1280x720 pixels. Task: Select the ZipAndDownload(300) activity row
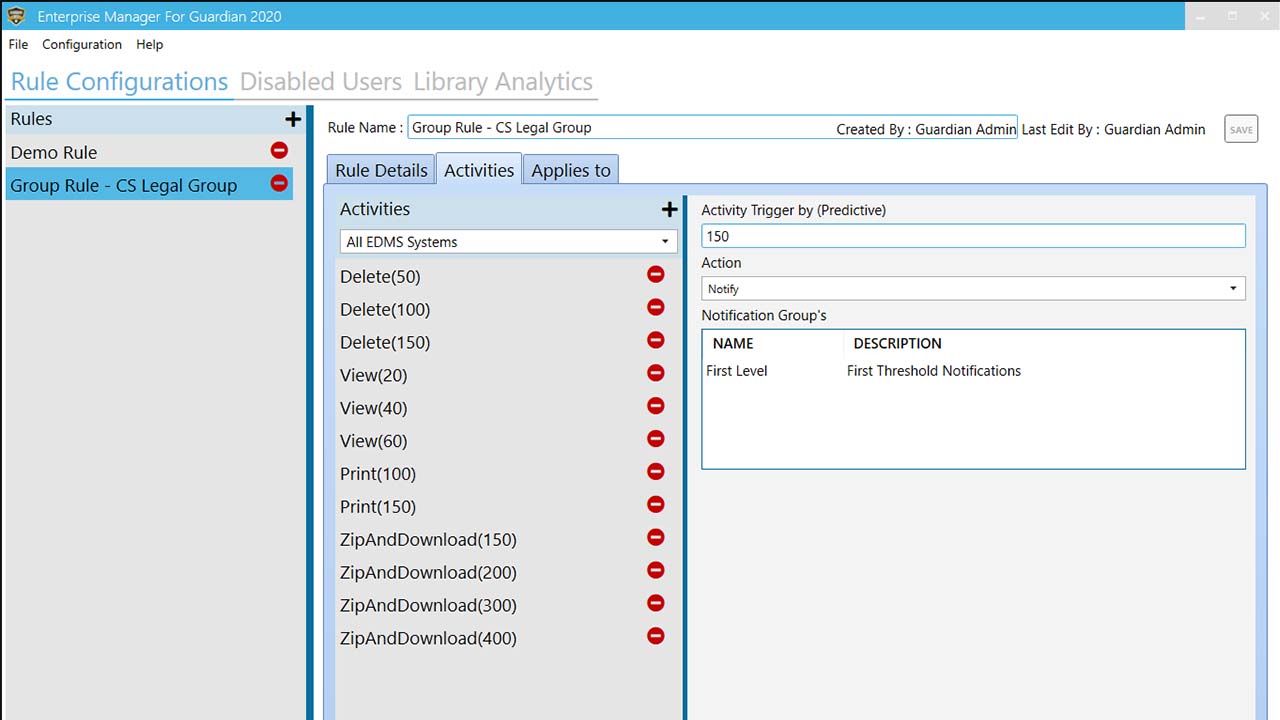pyautogui.click(x=506, y=605)
